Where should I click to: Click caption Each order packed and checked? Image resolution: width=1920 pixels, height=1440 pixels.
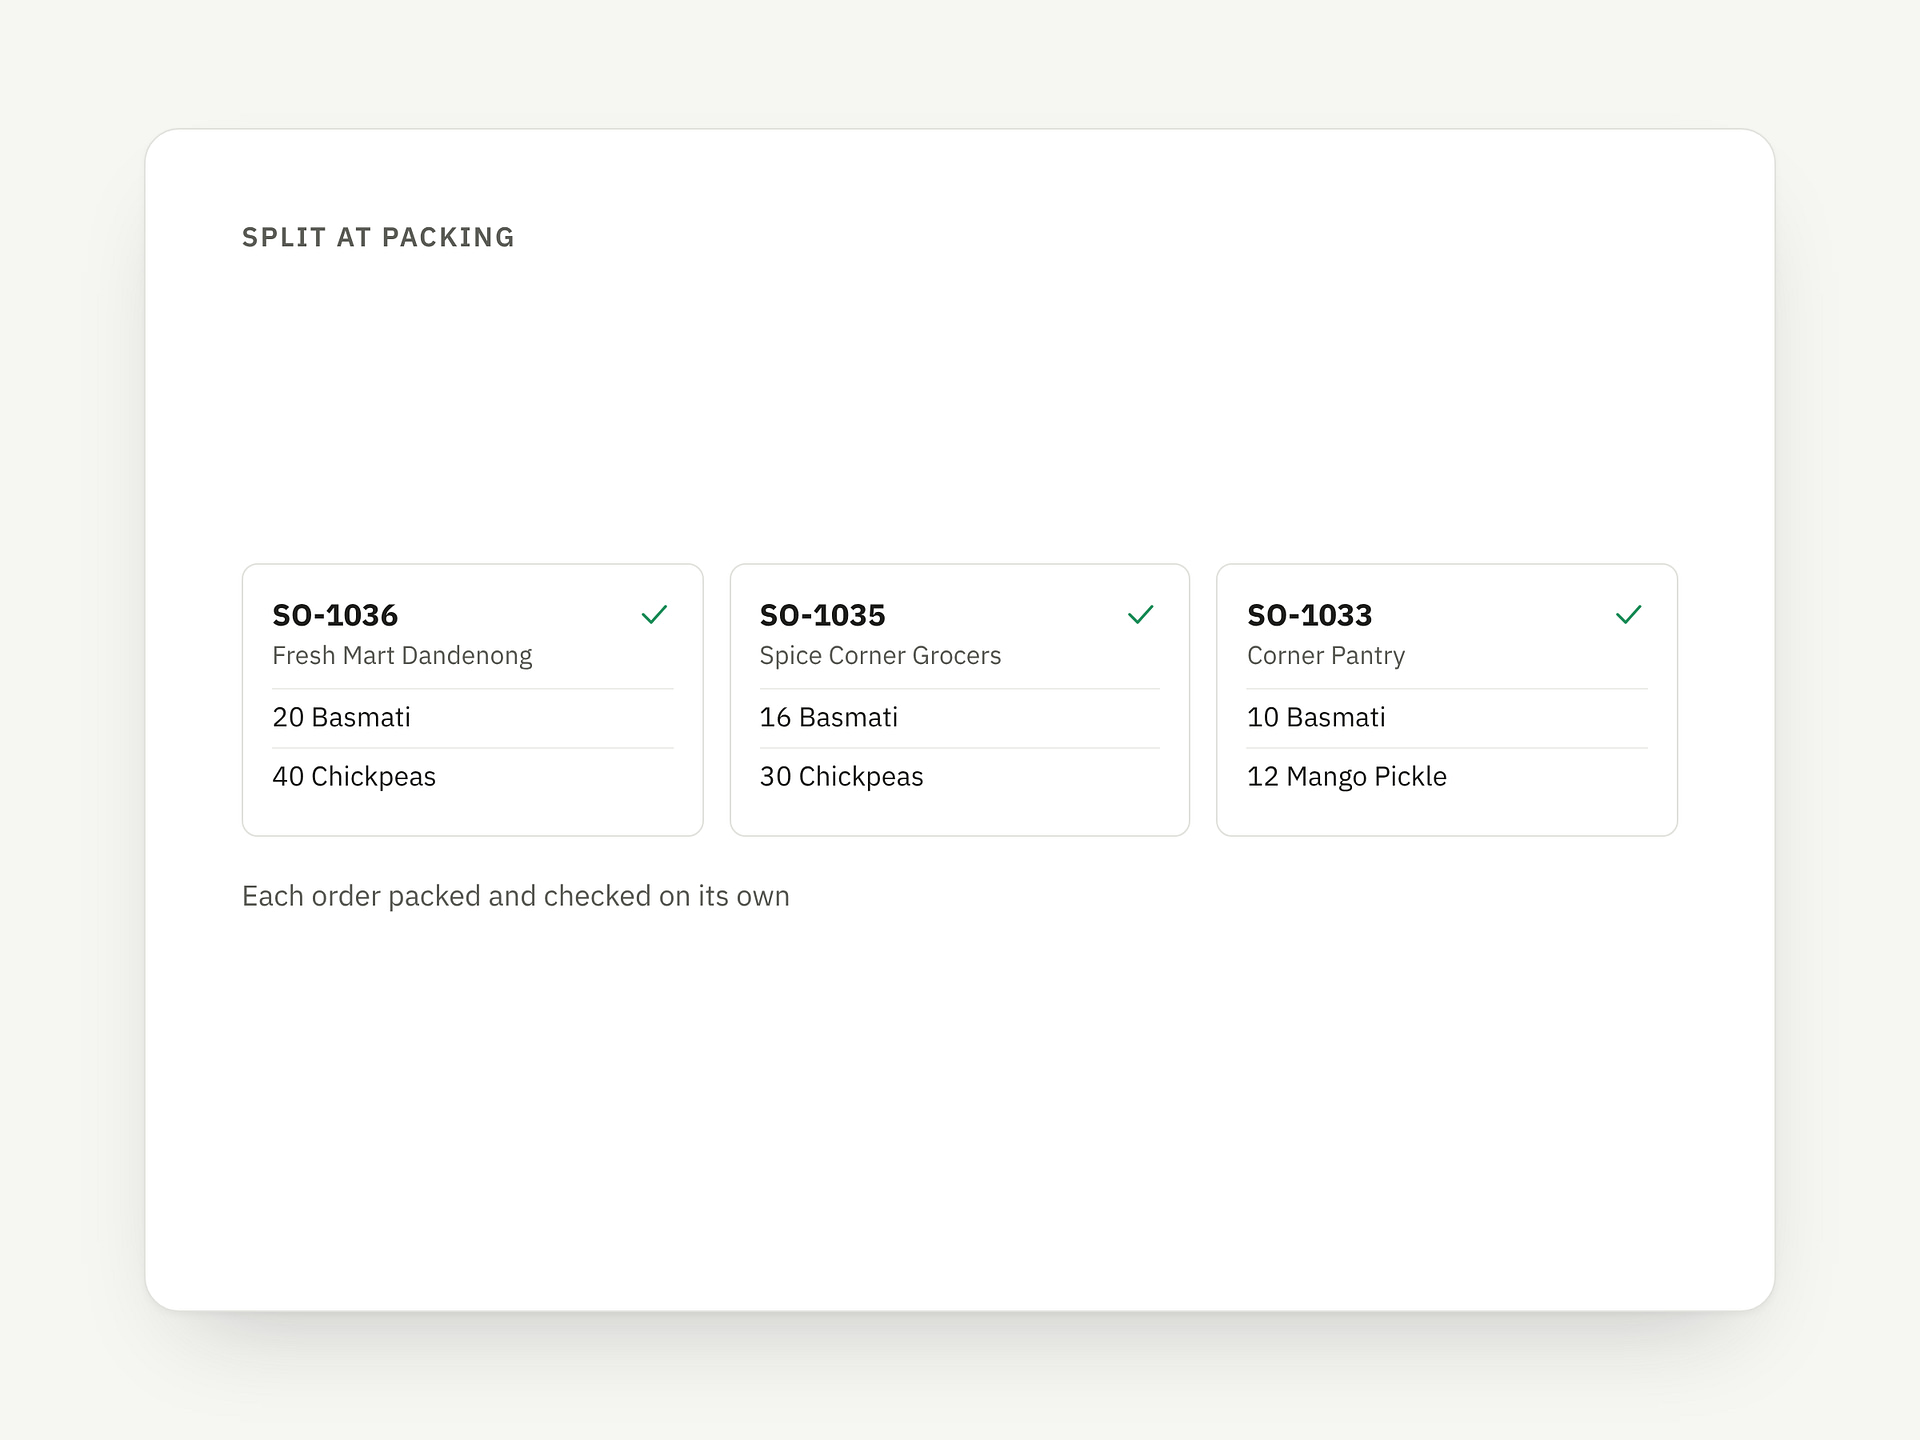point(516,896)
